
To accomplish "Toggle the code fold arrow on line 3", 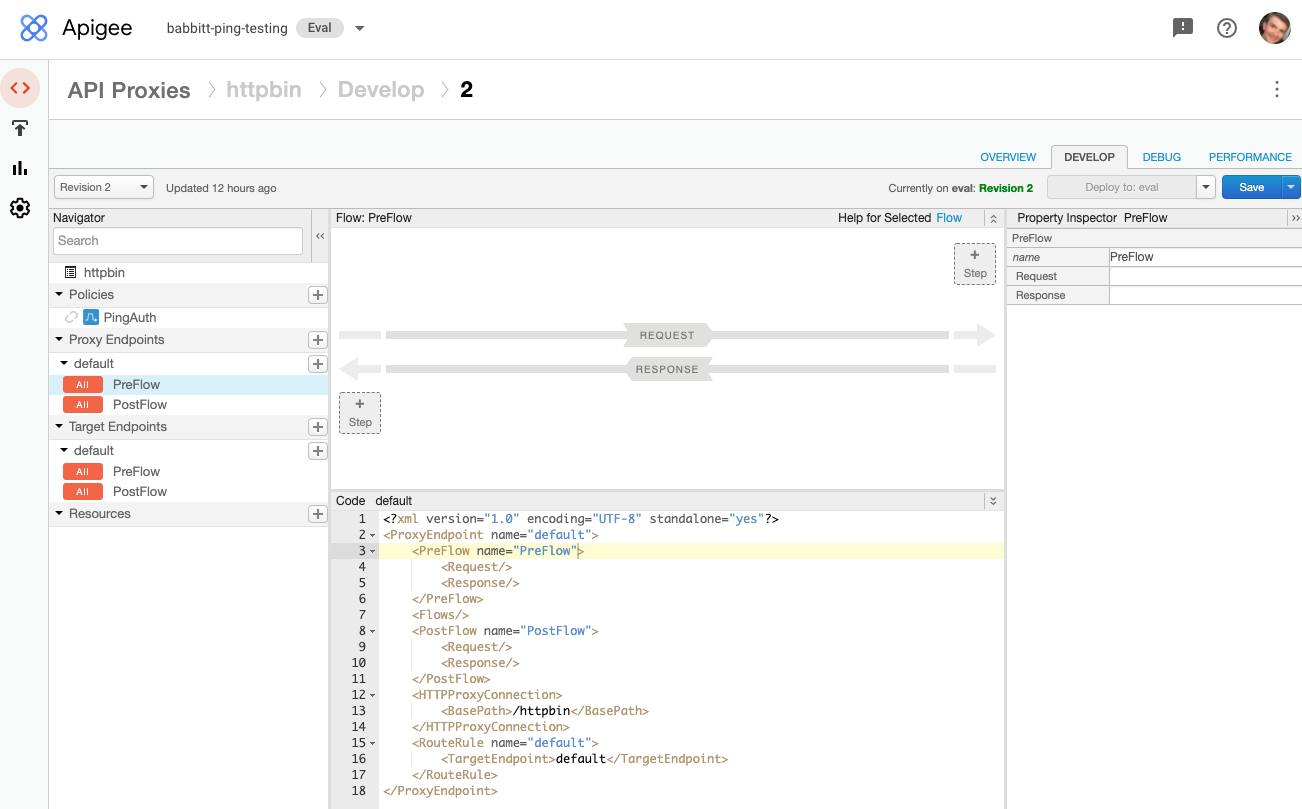I will (371, 551).
